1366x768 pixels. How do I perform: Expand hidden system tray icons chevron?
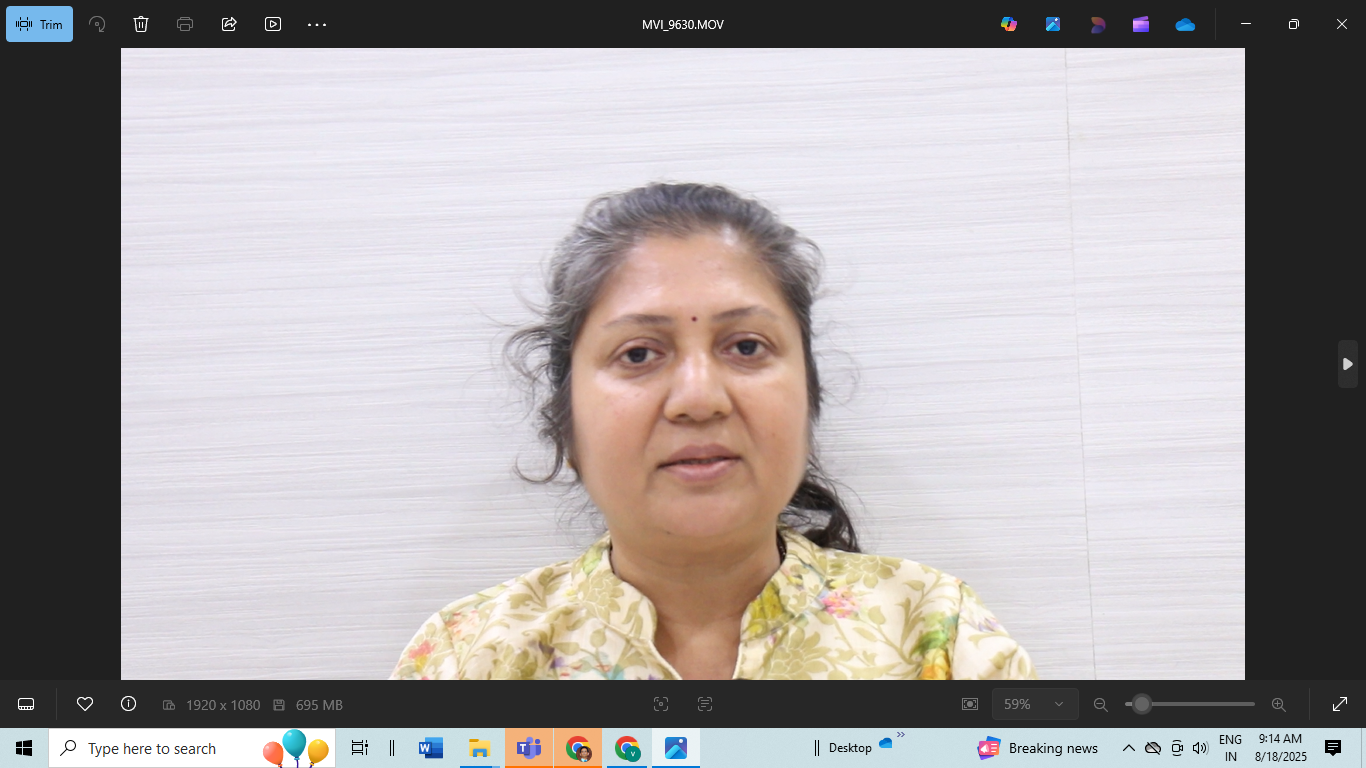[1128, 748]
